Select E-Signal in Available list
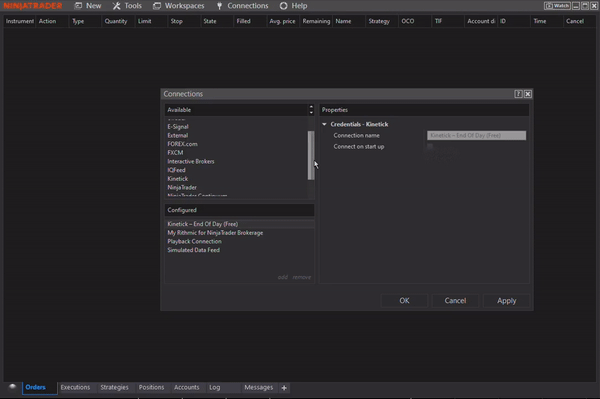Viewport: 600px width, 399px height. pyautogui.click(x=178, y=127)
